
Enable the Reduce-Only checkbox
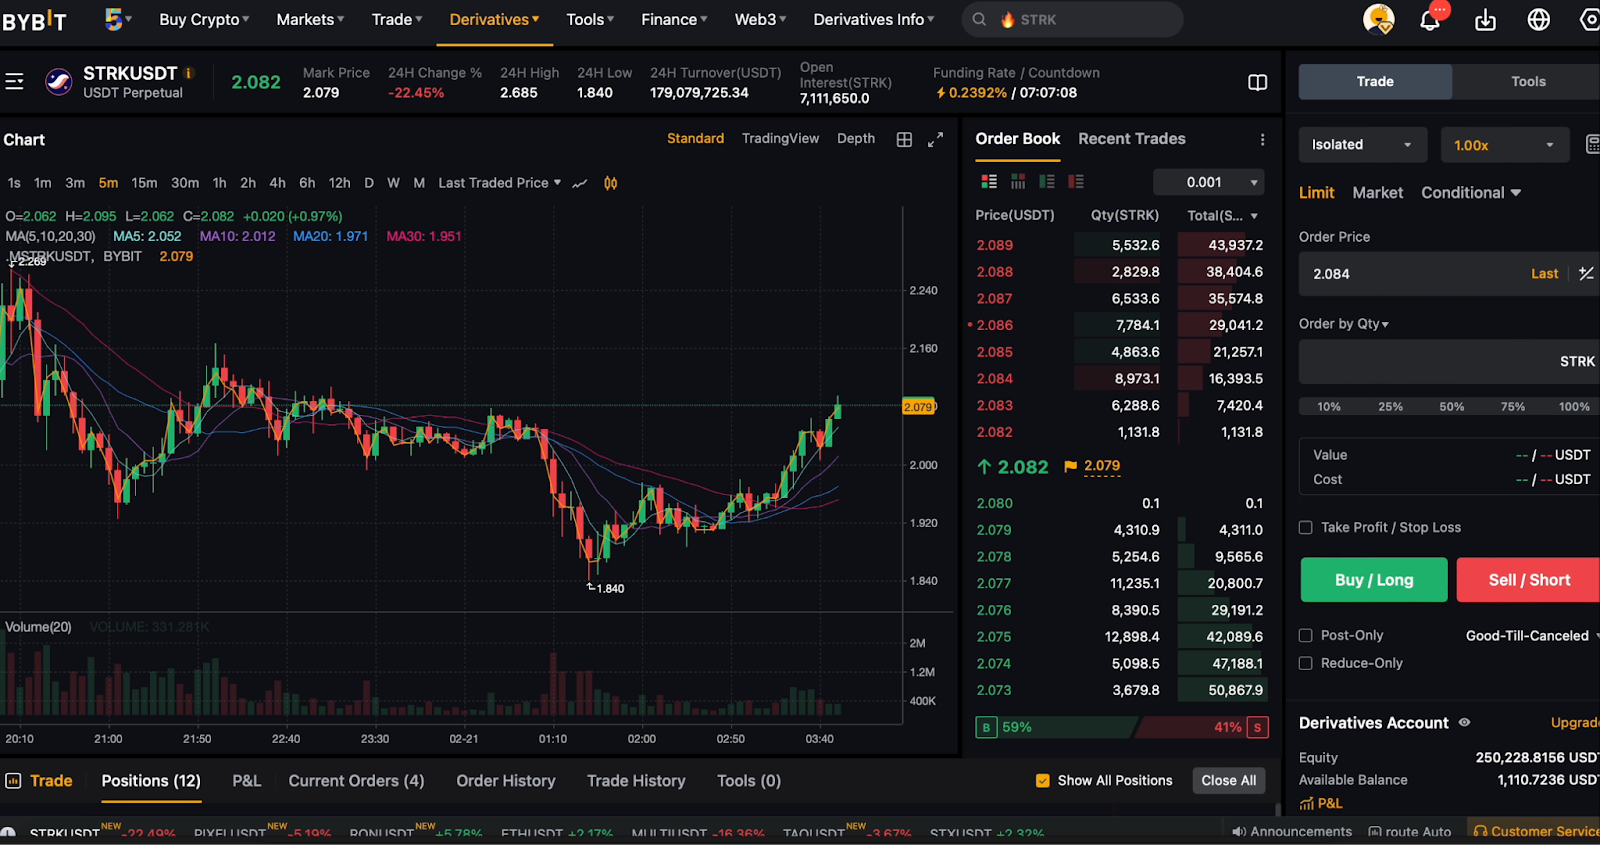(1305, 663)
